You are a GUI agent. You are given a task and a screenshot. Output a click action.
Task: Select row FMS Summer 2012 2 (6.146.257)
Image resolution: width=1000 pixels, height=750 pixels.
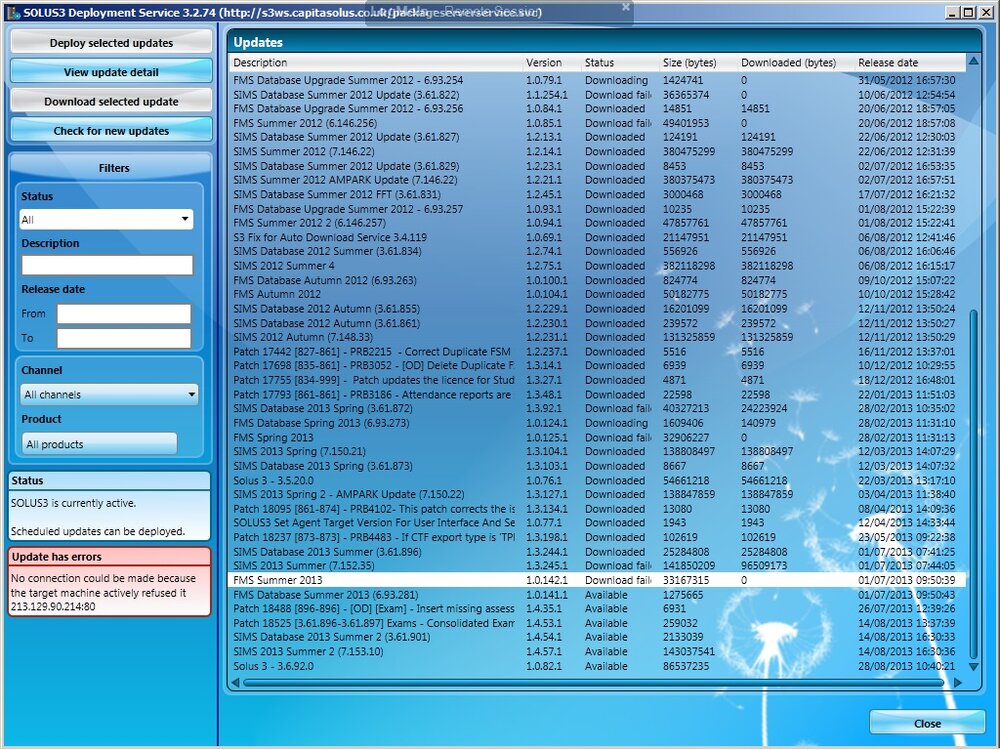coord(597,223)
